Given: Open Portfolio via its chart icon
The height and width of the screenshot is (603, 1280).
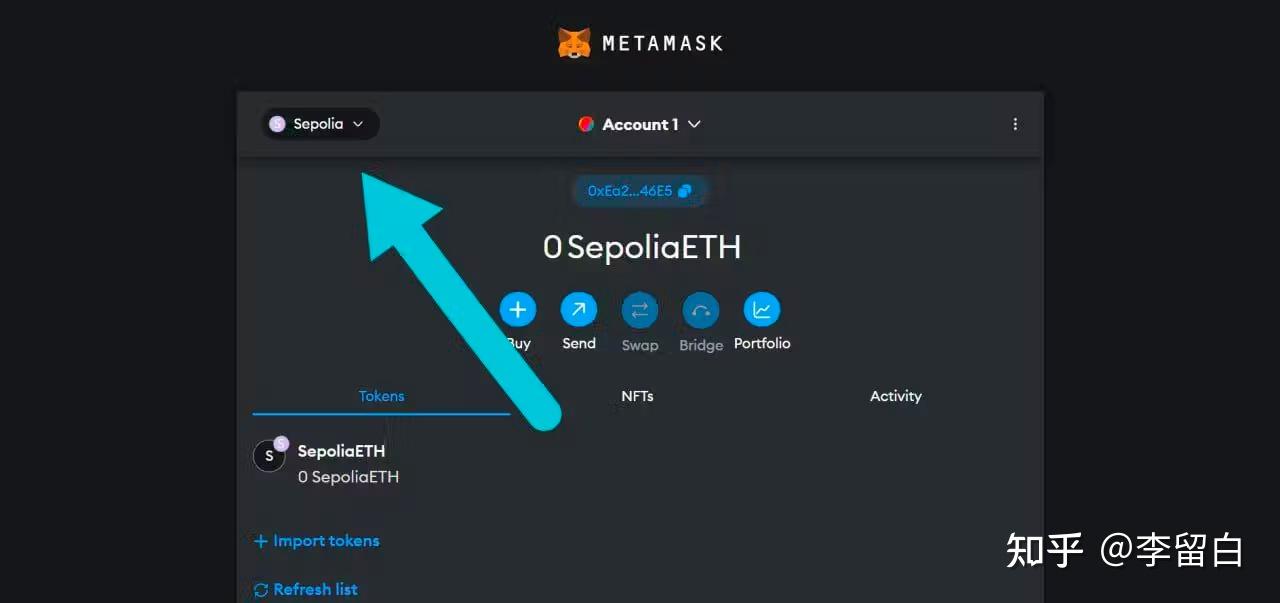Looking at the screenshot, I should pos(762,310).
